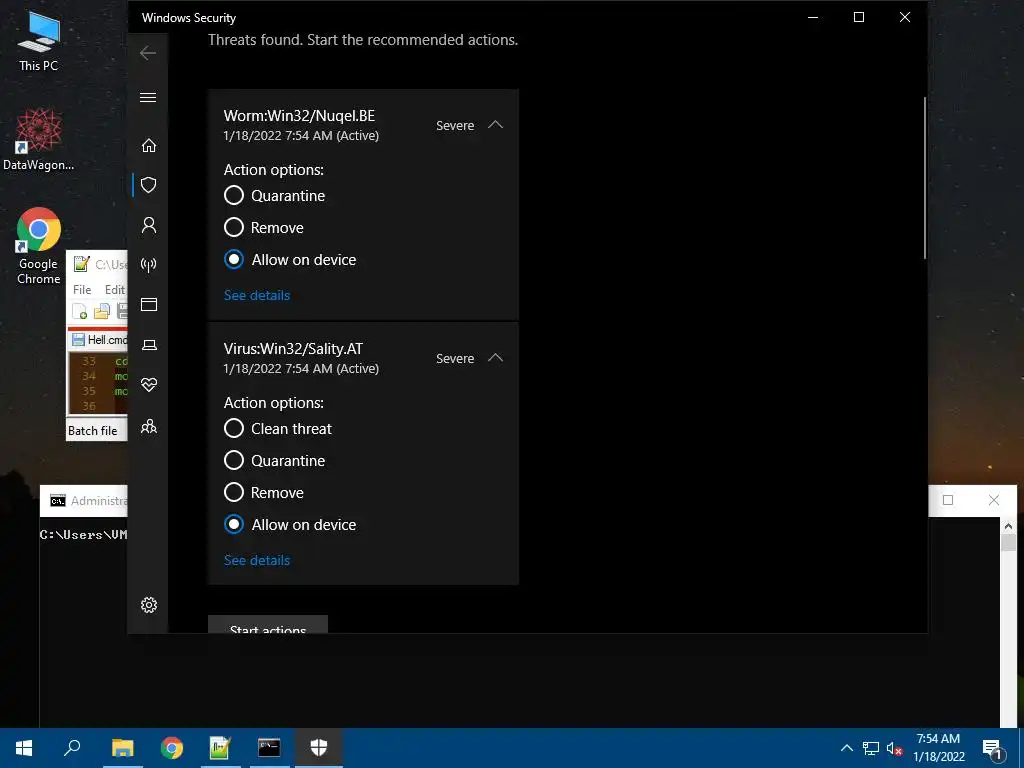The width and height of the screenshot is (1024, 768).
Task: Open See details for Worm:Win32/Nuqel.BE
Action: 257,295
